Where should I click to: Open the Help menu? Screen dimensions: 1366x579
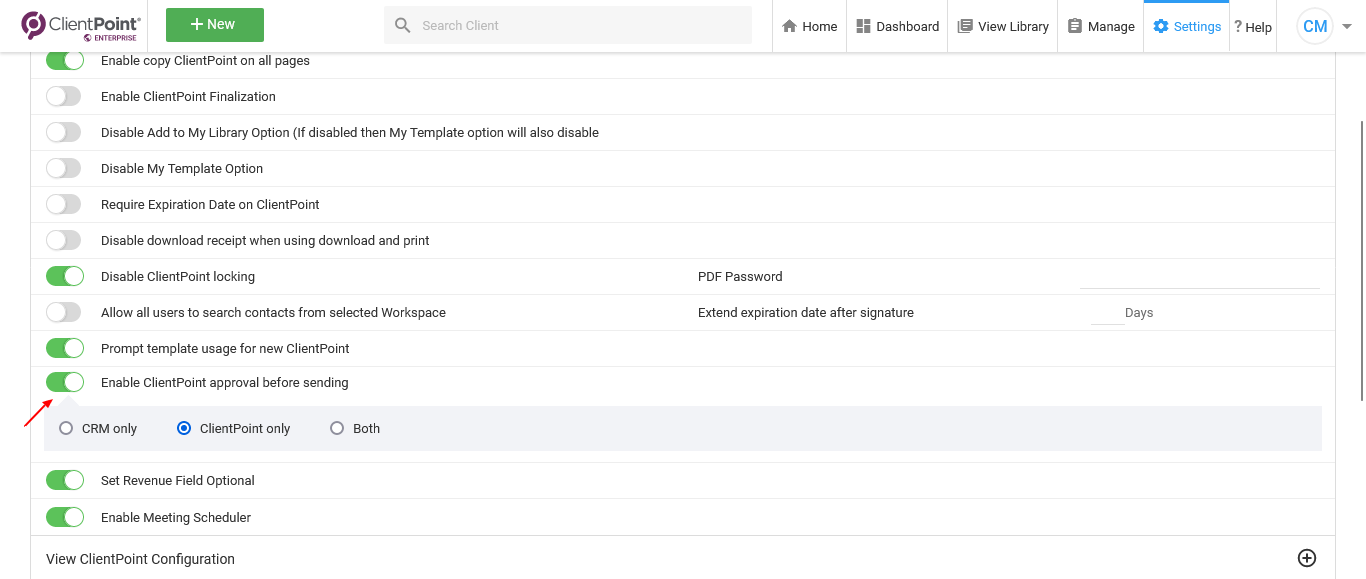(x=1253, y=27)
